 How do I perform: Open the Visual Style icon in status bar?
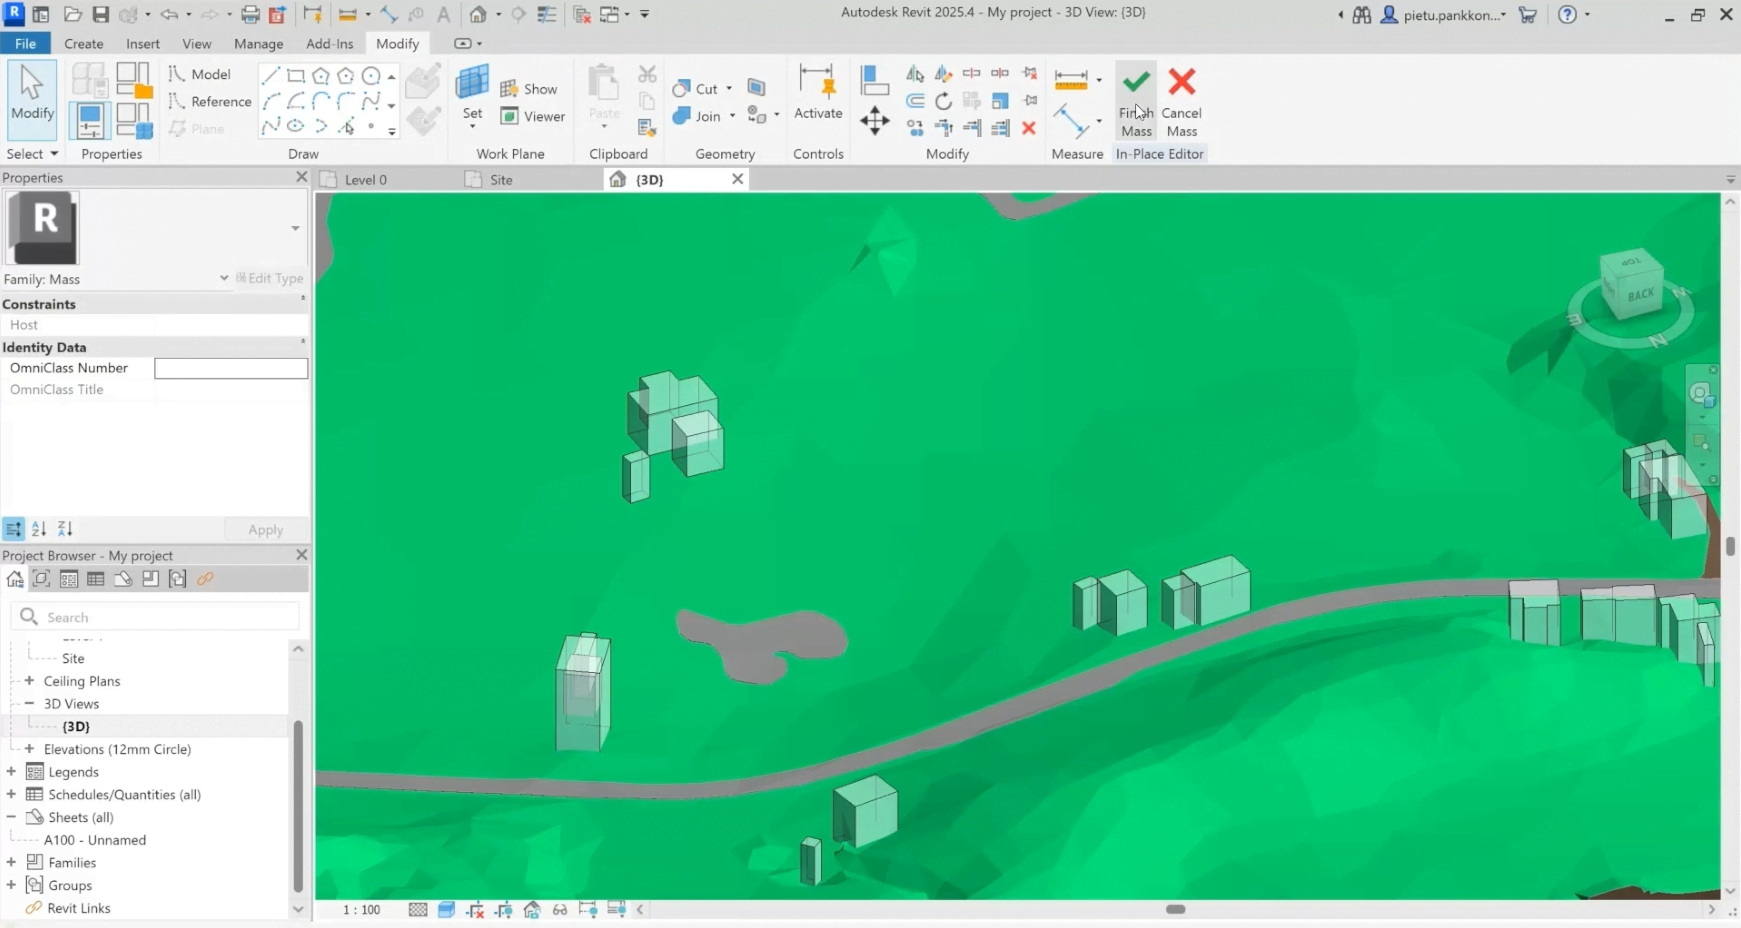[446, 909]
